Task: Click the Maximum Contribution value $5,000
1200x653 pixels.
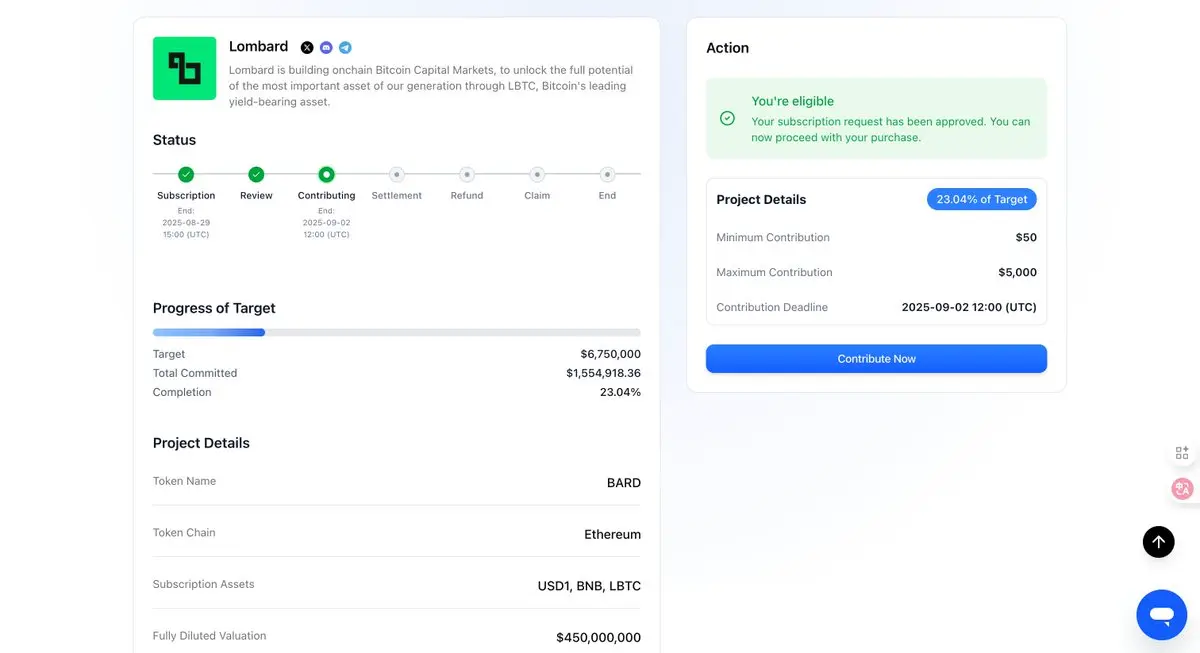Action: point(1017,272)
